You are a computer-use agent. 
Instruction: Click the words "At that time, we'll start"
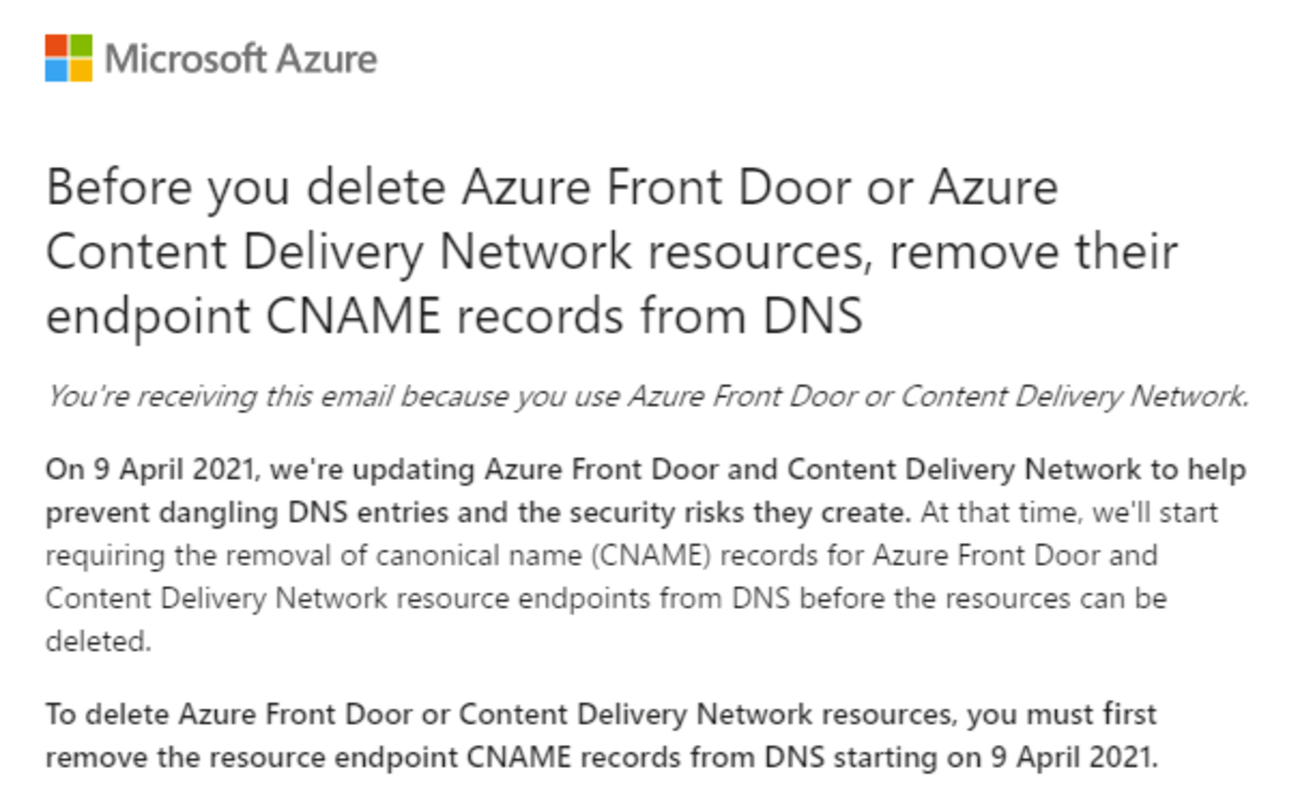click(x=1068, y=513)
